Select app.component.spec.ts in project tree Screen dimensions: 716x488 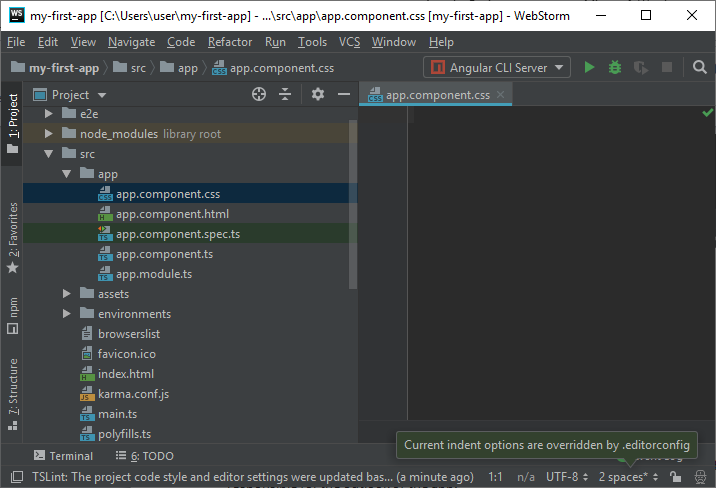[x=190, y=234]
